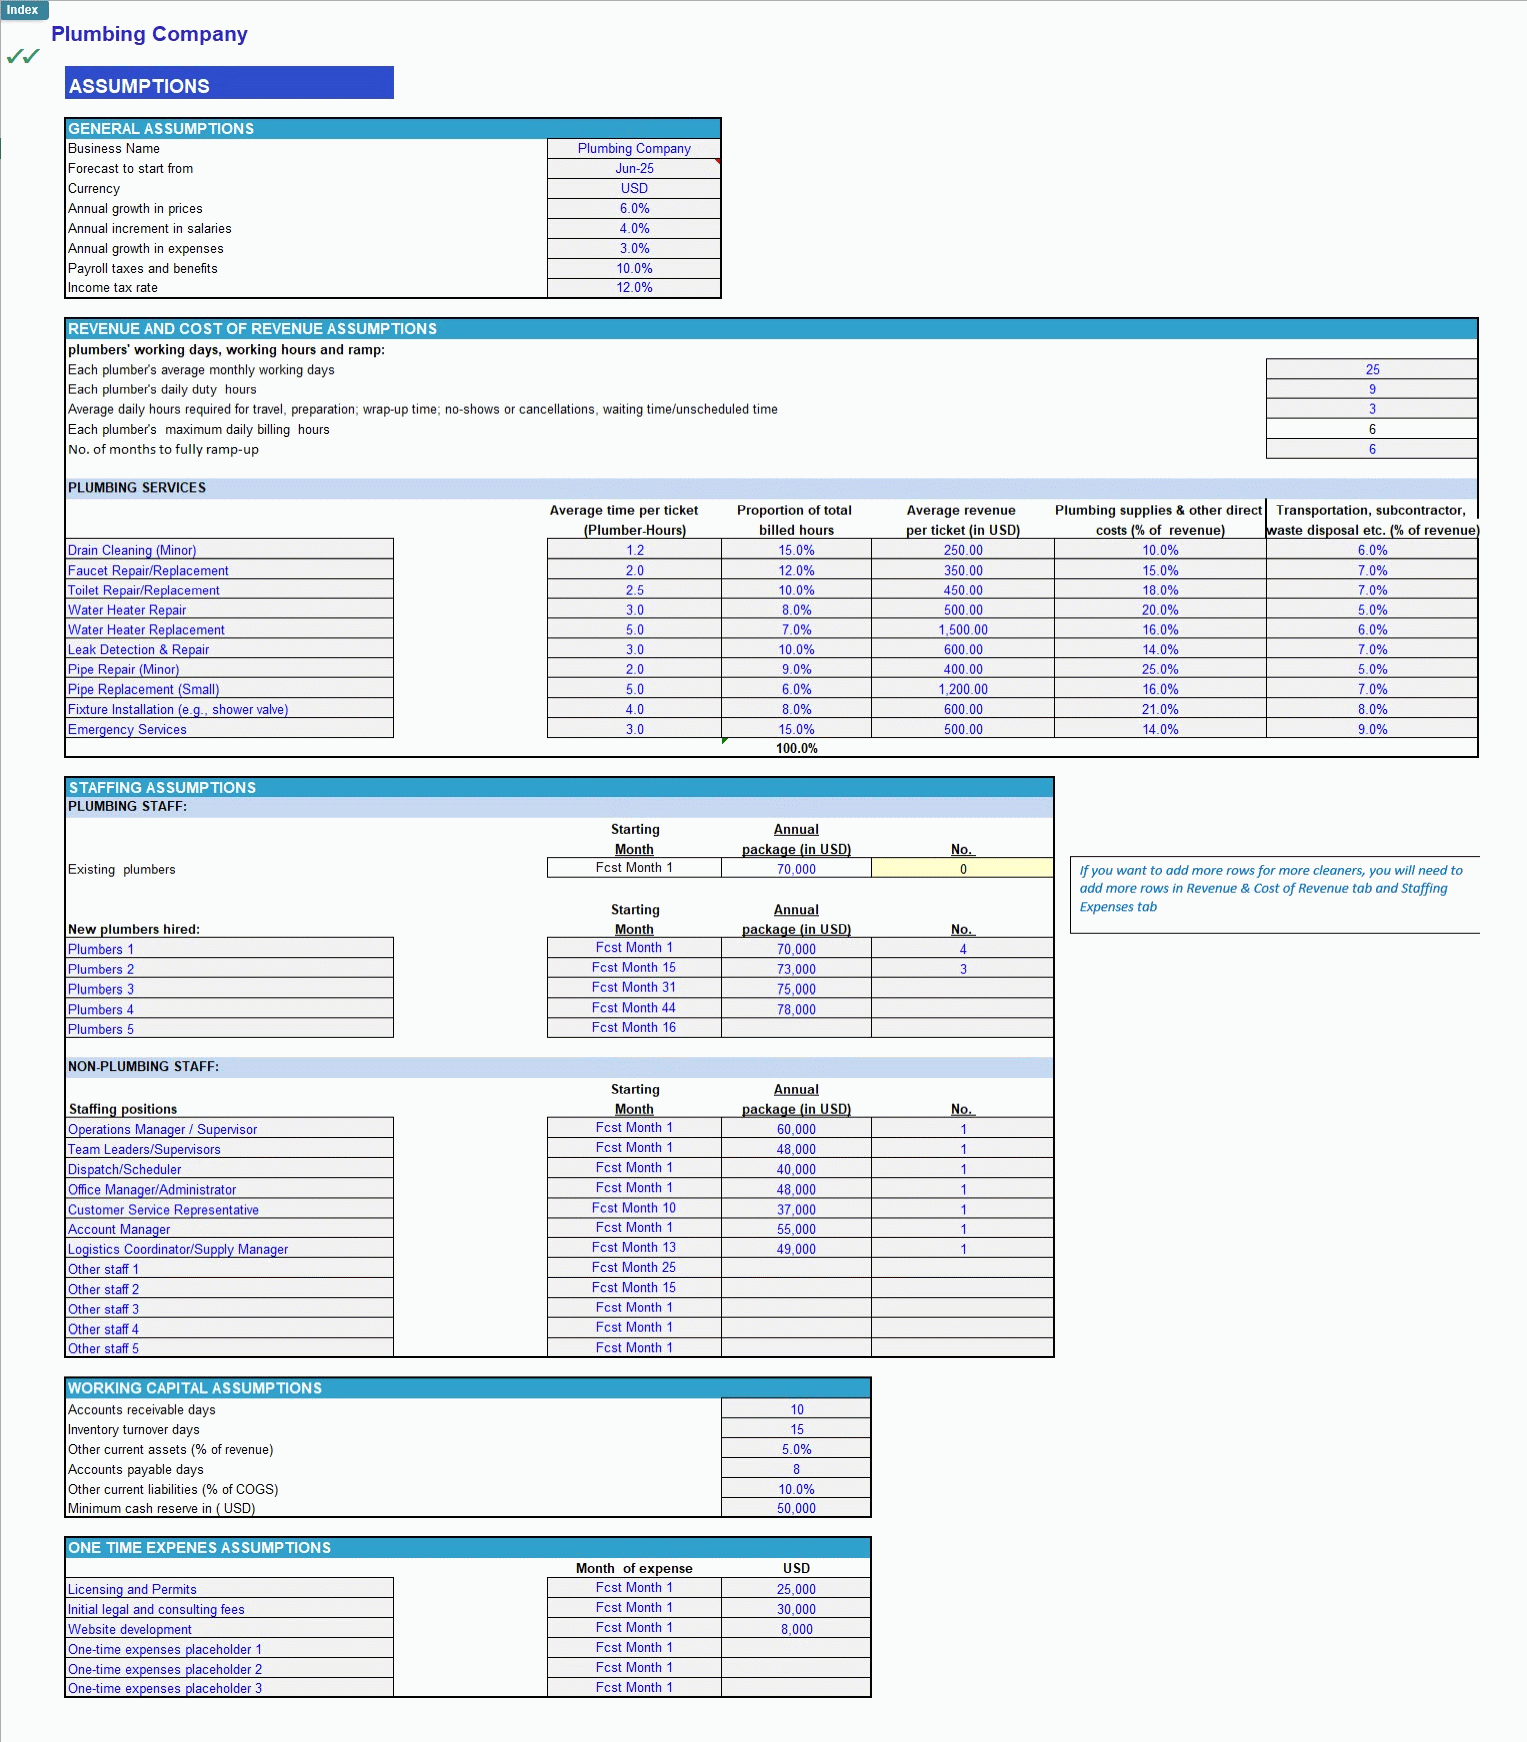Open the Toilet Repair/Replacement link
Image resolution: width=1527 pixels, height=1742 pixels.
pos(229,590)
